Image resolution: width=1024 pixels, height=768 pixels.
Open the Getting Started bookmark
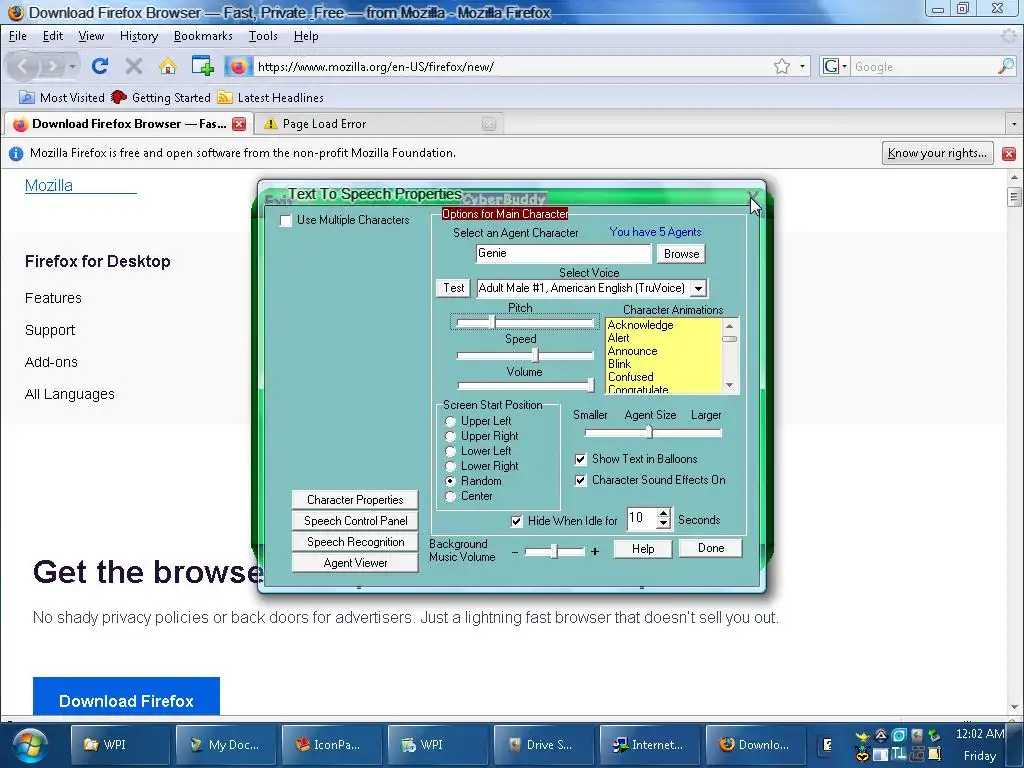tap(161, 97)
